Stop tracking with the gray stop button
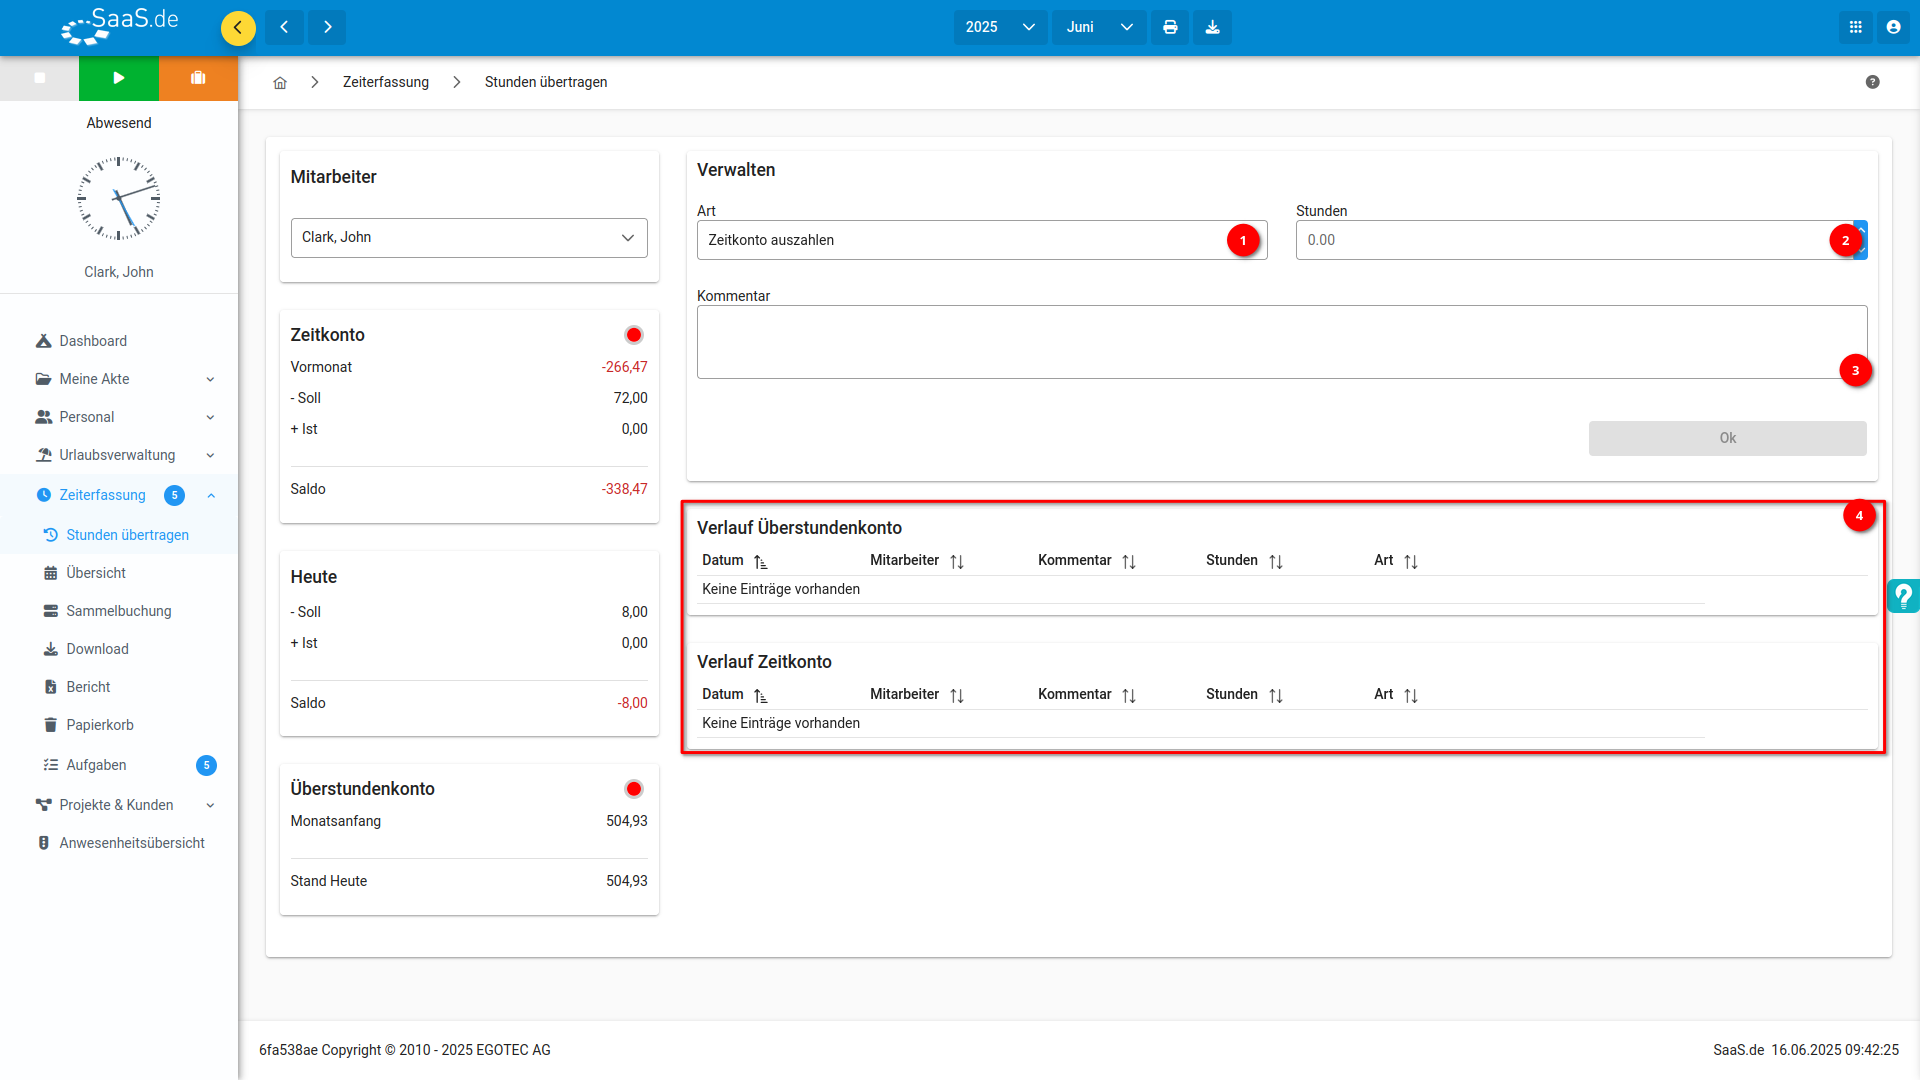The width and height of the screenshot is (1920, 1080). pyautogui.click(x=40, y=78)
